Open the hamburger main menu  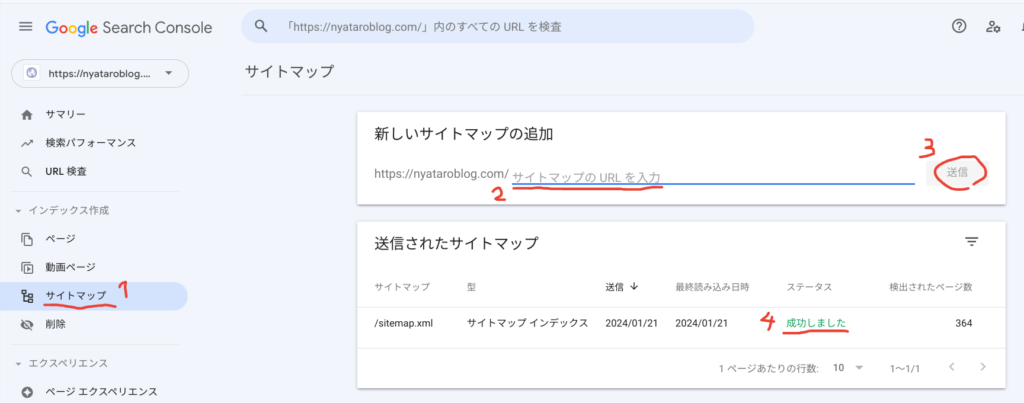[25, 27]
